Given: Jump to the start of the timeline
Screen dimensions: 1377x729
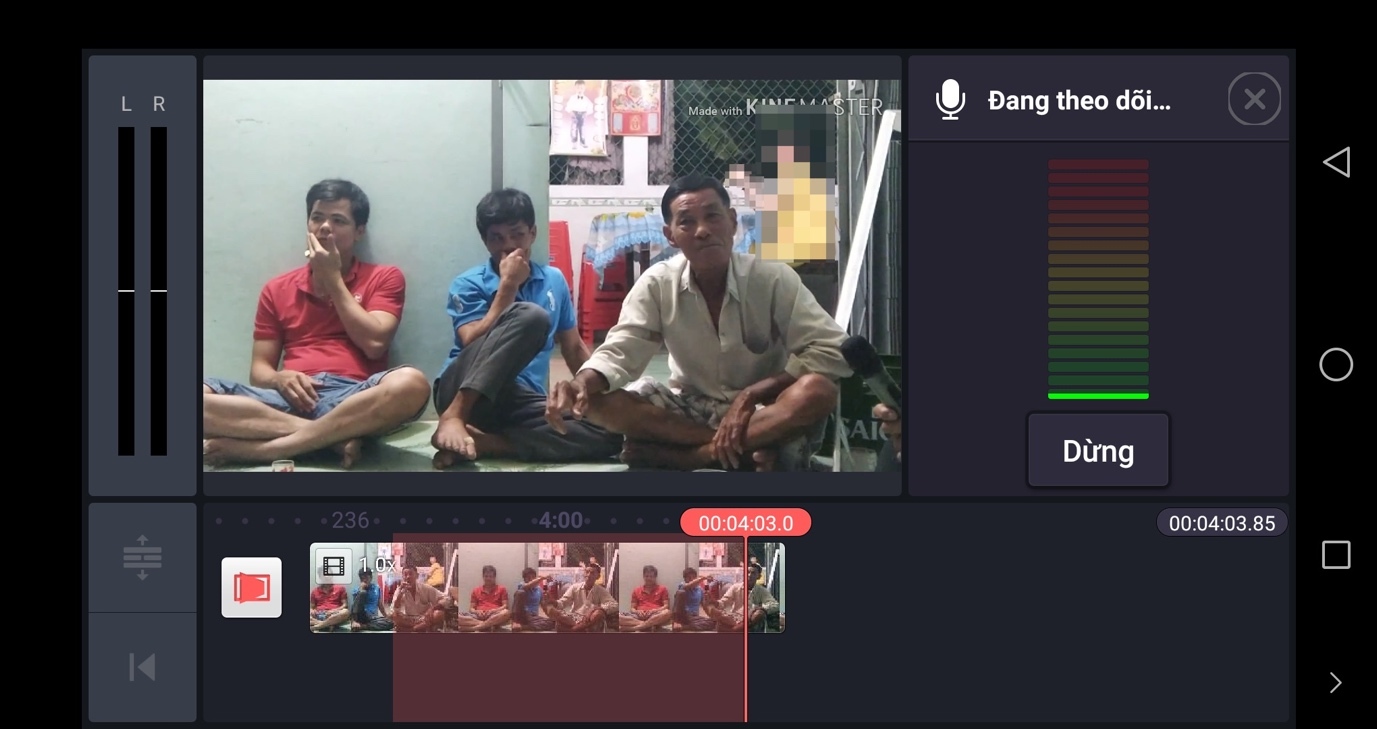Looking at the screenshot, I should pos(142,667).
